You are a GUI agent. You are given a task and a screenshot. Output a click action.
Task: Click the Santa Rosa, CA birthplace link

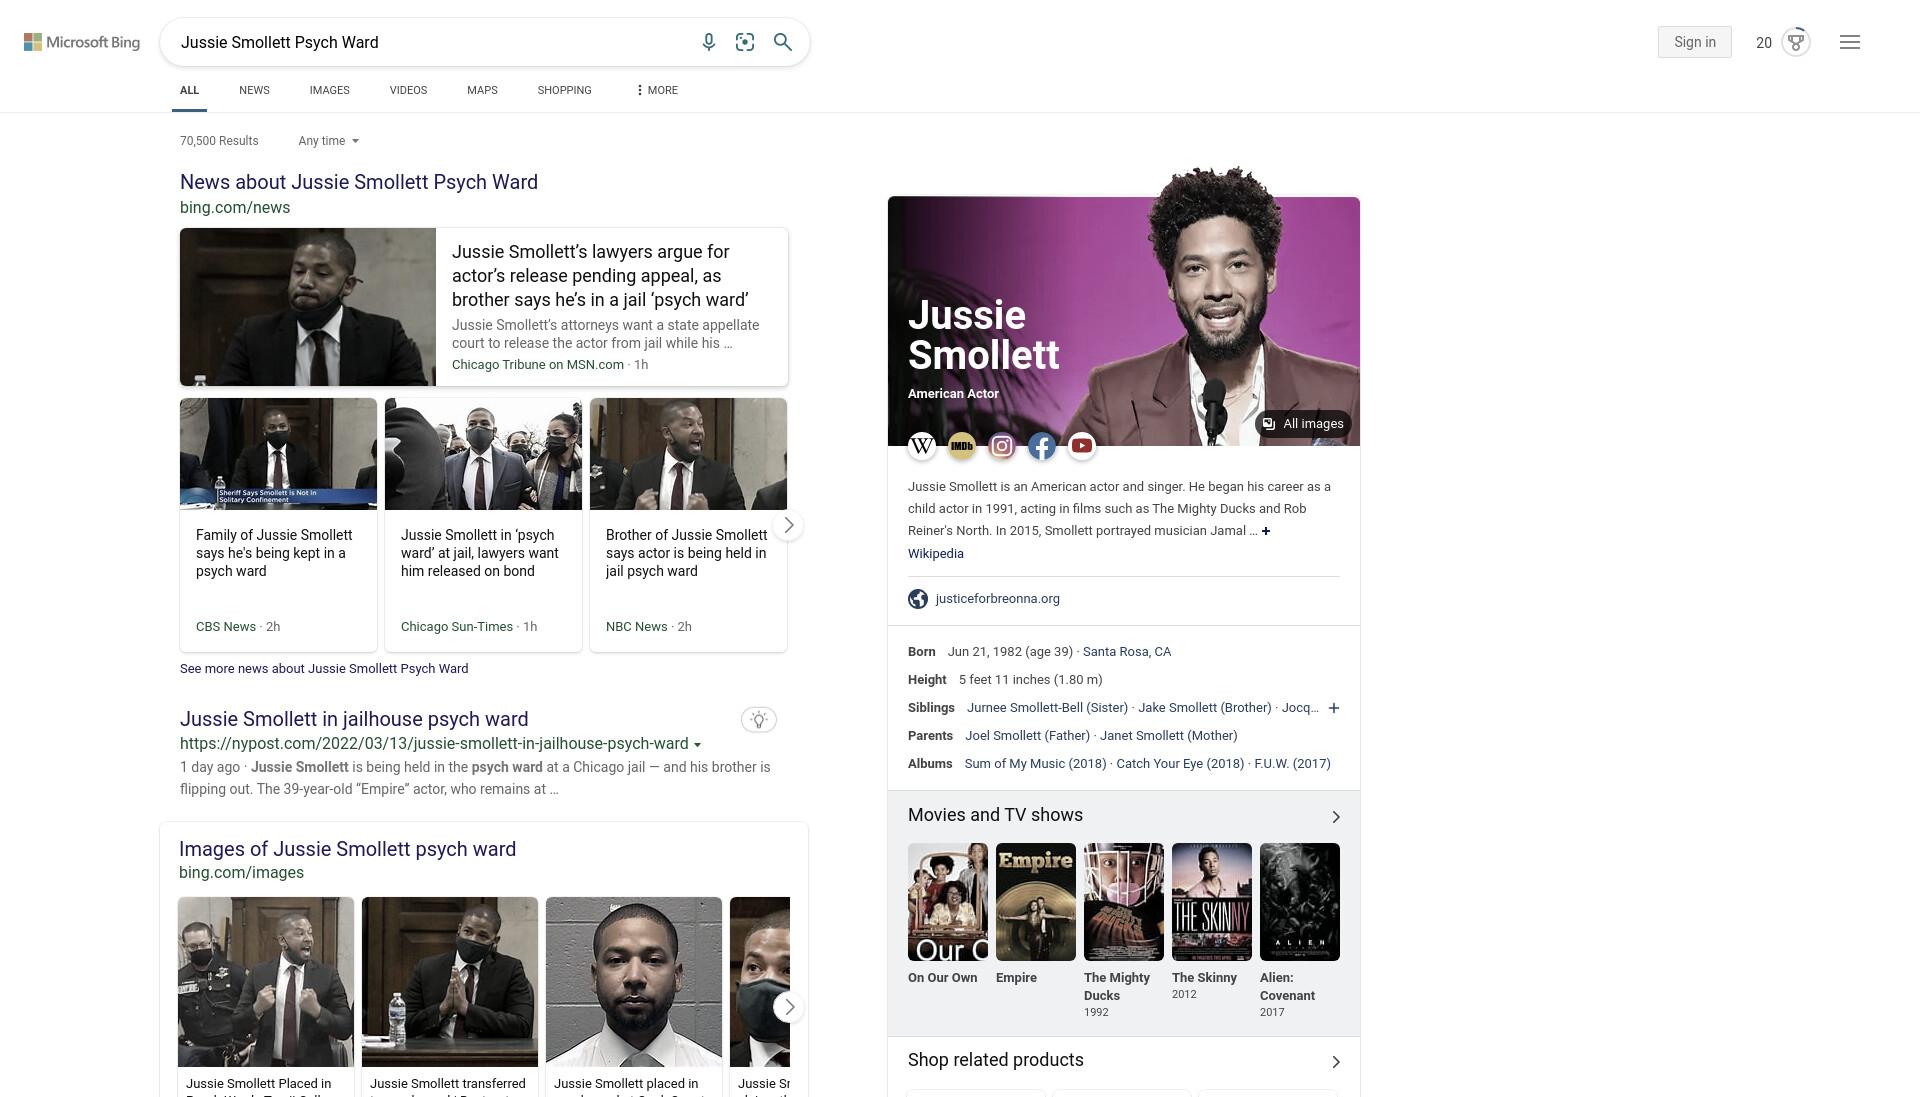point(1127,652)
